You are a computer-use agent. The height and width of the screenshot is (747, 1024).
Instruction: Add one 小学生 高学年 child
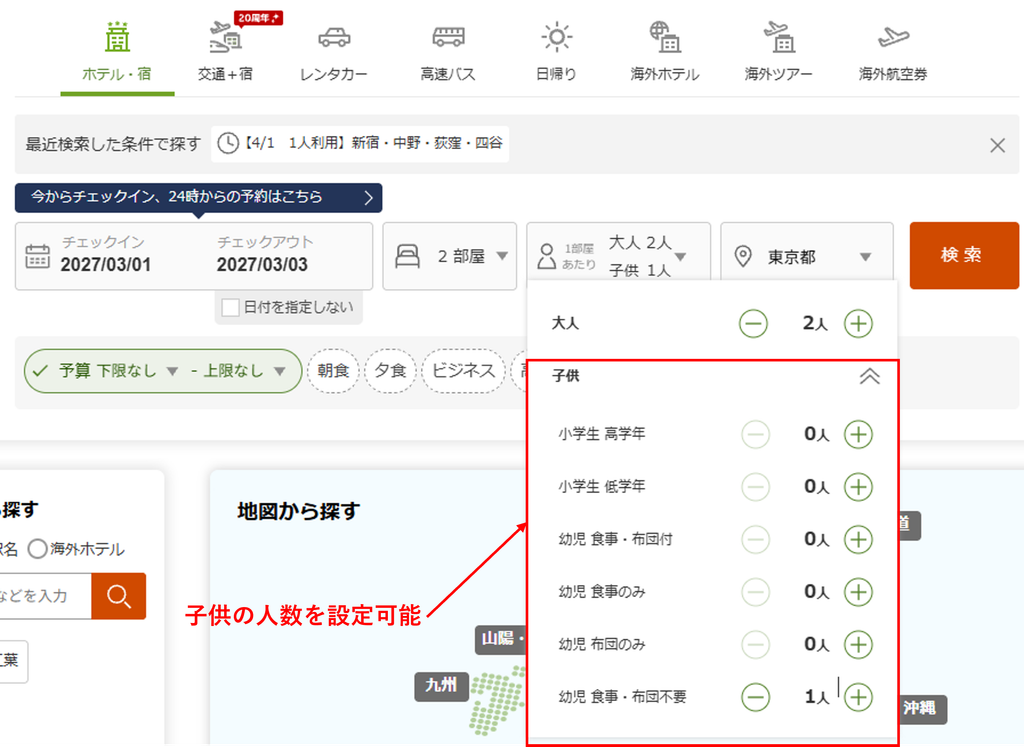pyautogui.click(x=858, y=434)
